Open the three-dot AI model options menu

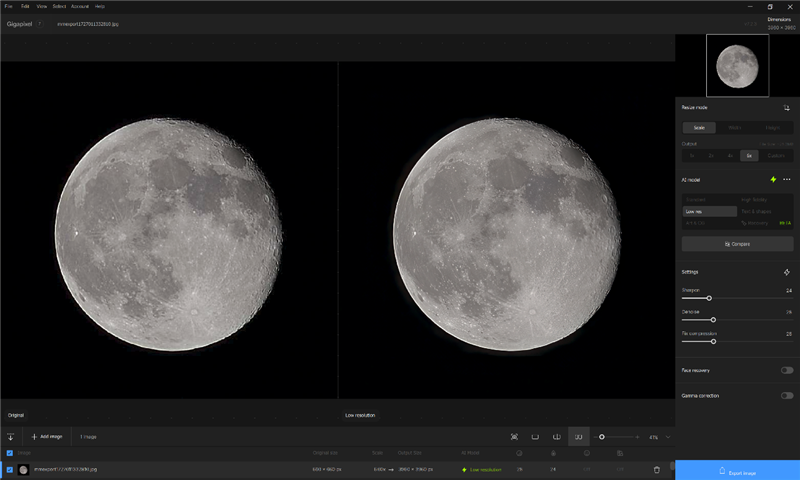787,180
